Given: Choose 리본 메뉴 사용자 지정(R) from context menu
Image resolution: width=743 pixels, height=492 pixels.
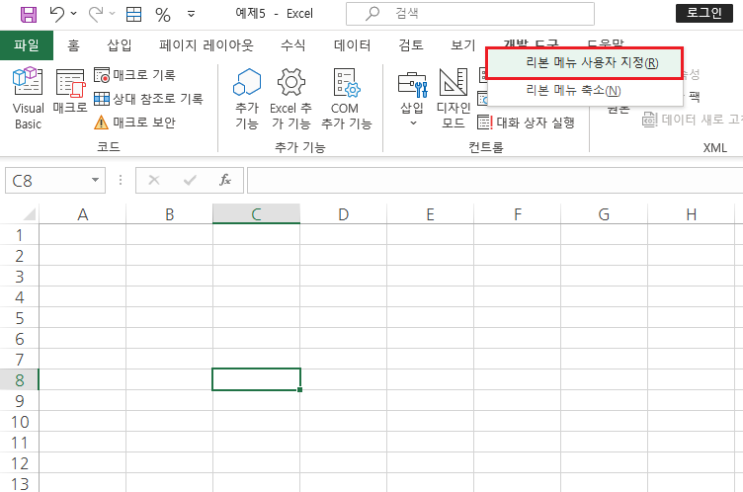Looking at the screenshot, I should point(585,63).
